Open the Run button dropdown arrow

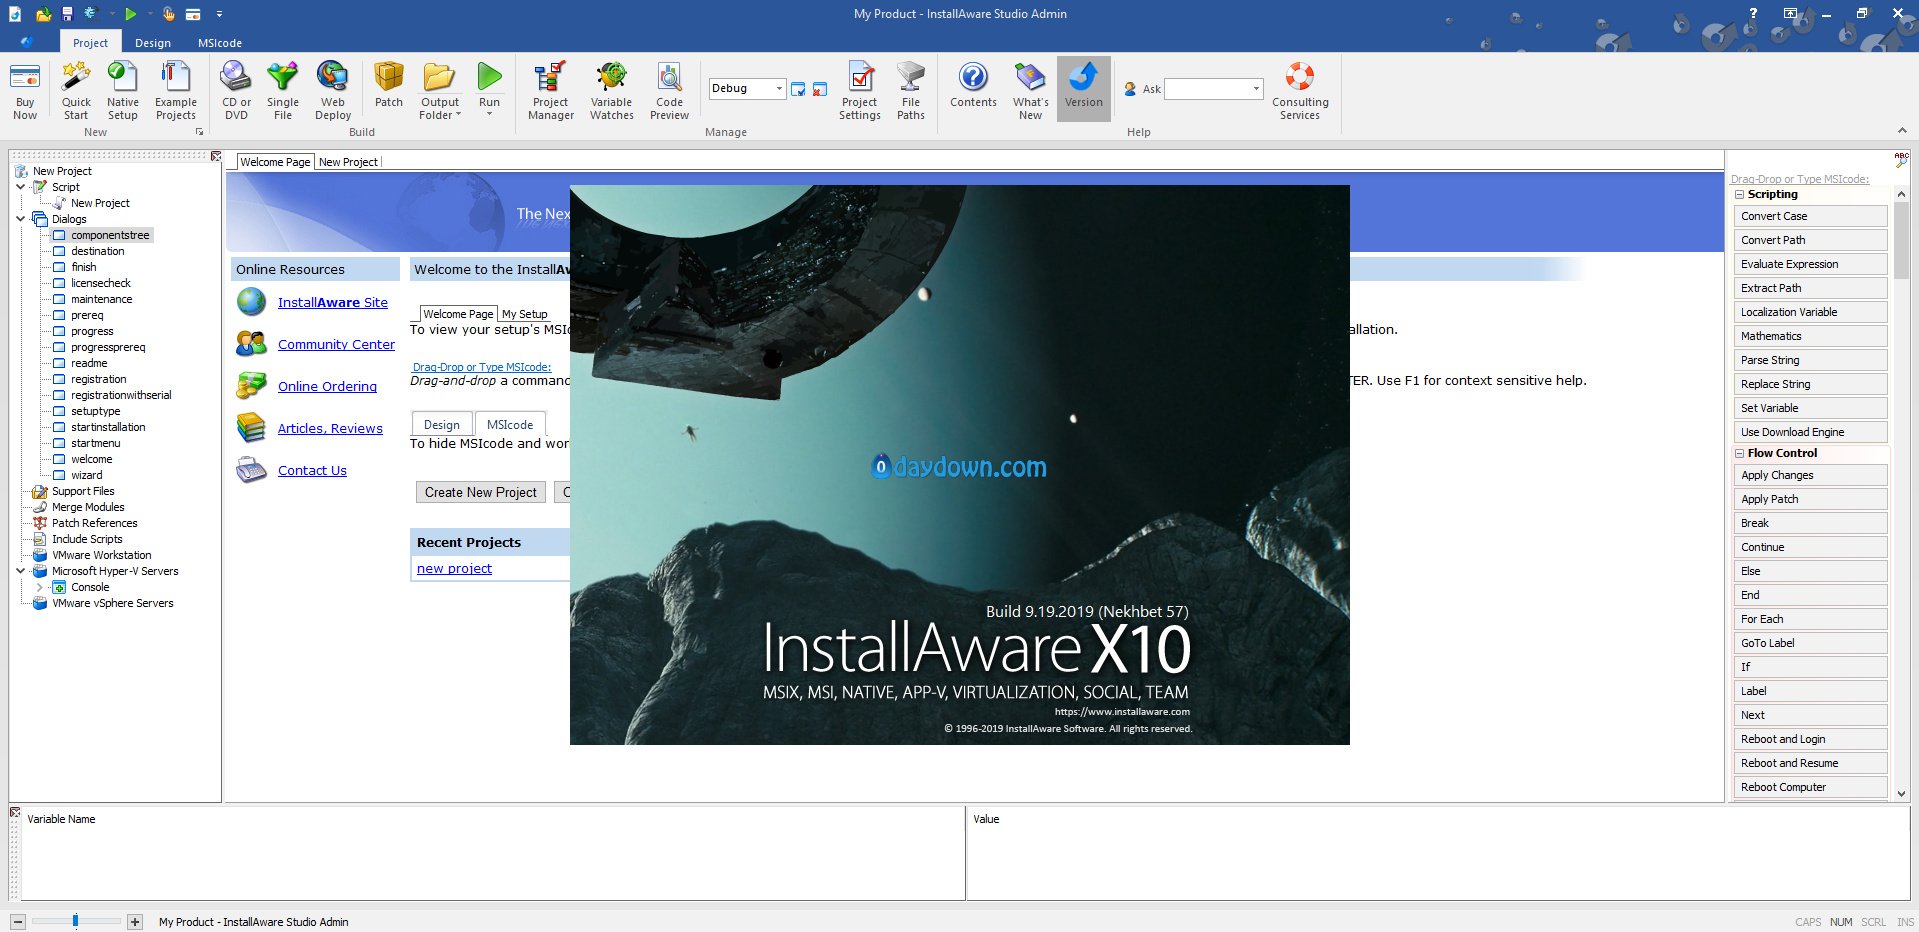(x=489, y=114)
